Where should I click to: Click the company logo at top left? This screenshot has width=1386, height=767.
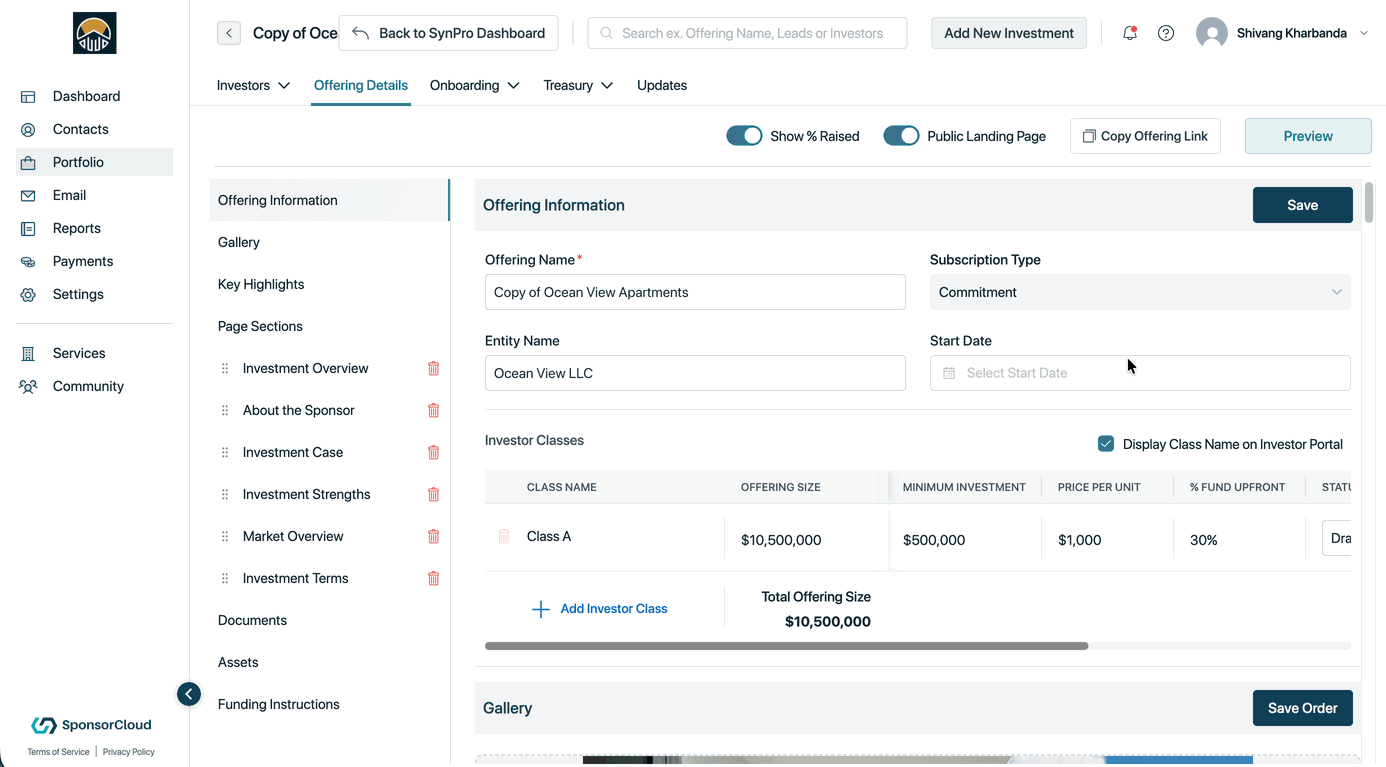(x=95, y=33)
